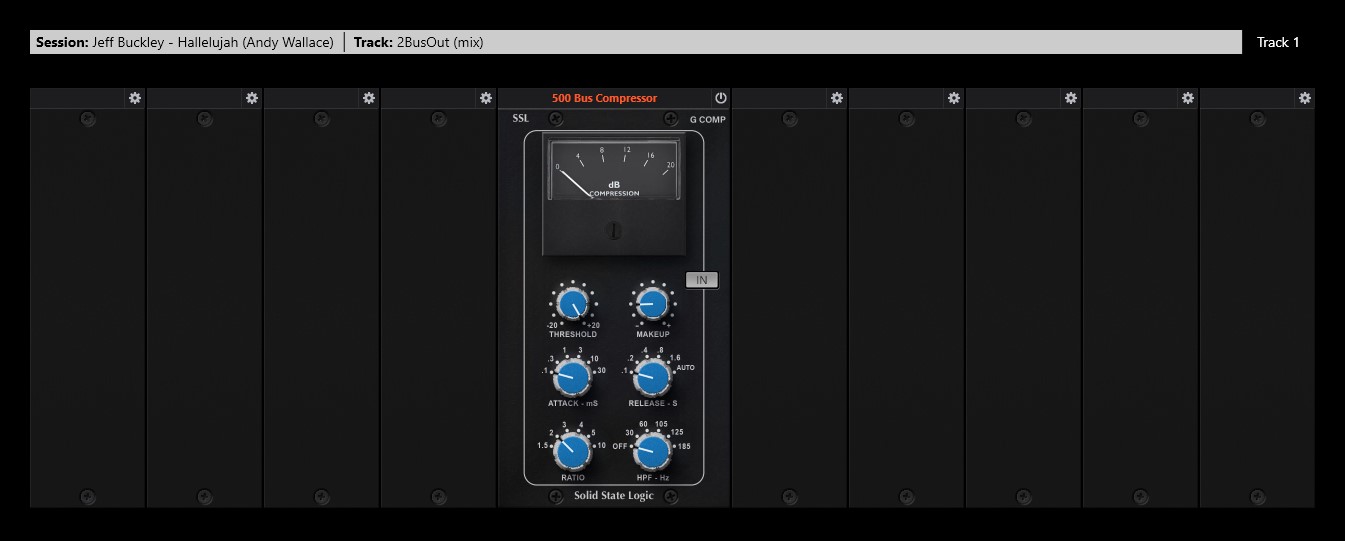Click the ATTACK - mS knob
Image resolution: width=1345 pixels, height=541 pixels.
pyautogui.click(x=572, y=379)
